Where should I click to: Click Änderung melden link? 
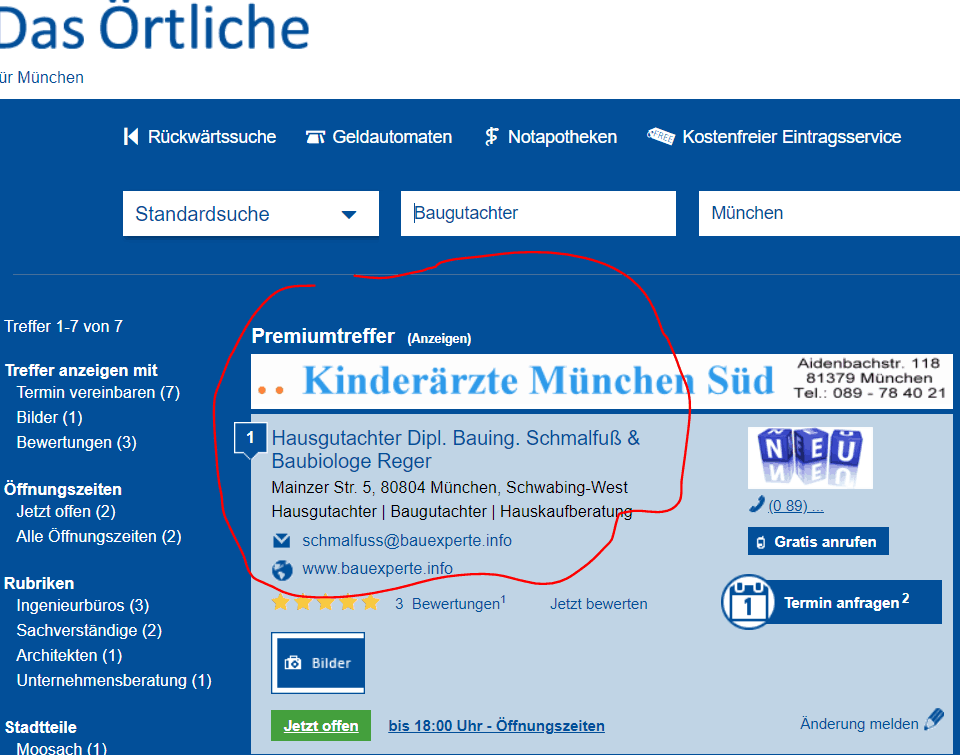tap(859, 724)
